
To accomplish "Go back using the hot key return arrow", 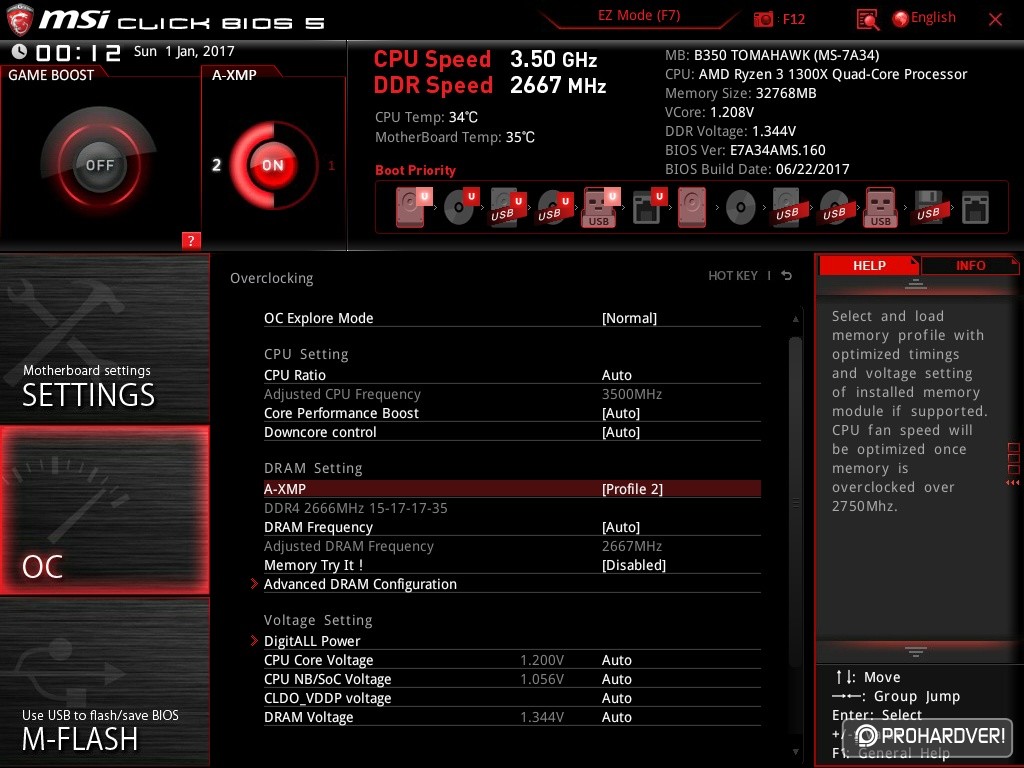I will click(786, 276).
